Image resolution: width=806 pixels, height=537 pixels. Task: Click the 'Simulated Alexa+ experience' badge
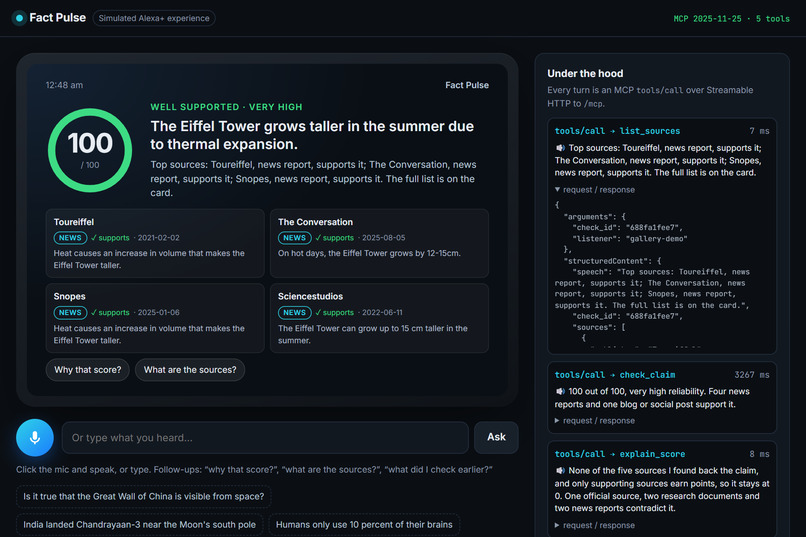coord(154,18)
